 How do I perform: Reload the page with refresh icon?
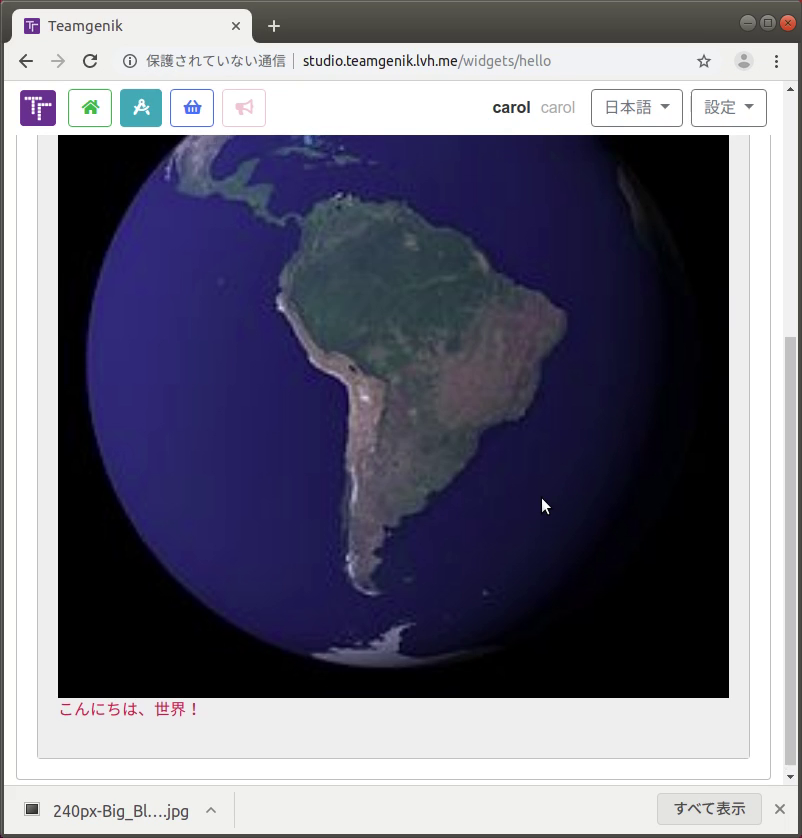(90, 61)
